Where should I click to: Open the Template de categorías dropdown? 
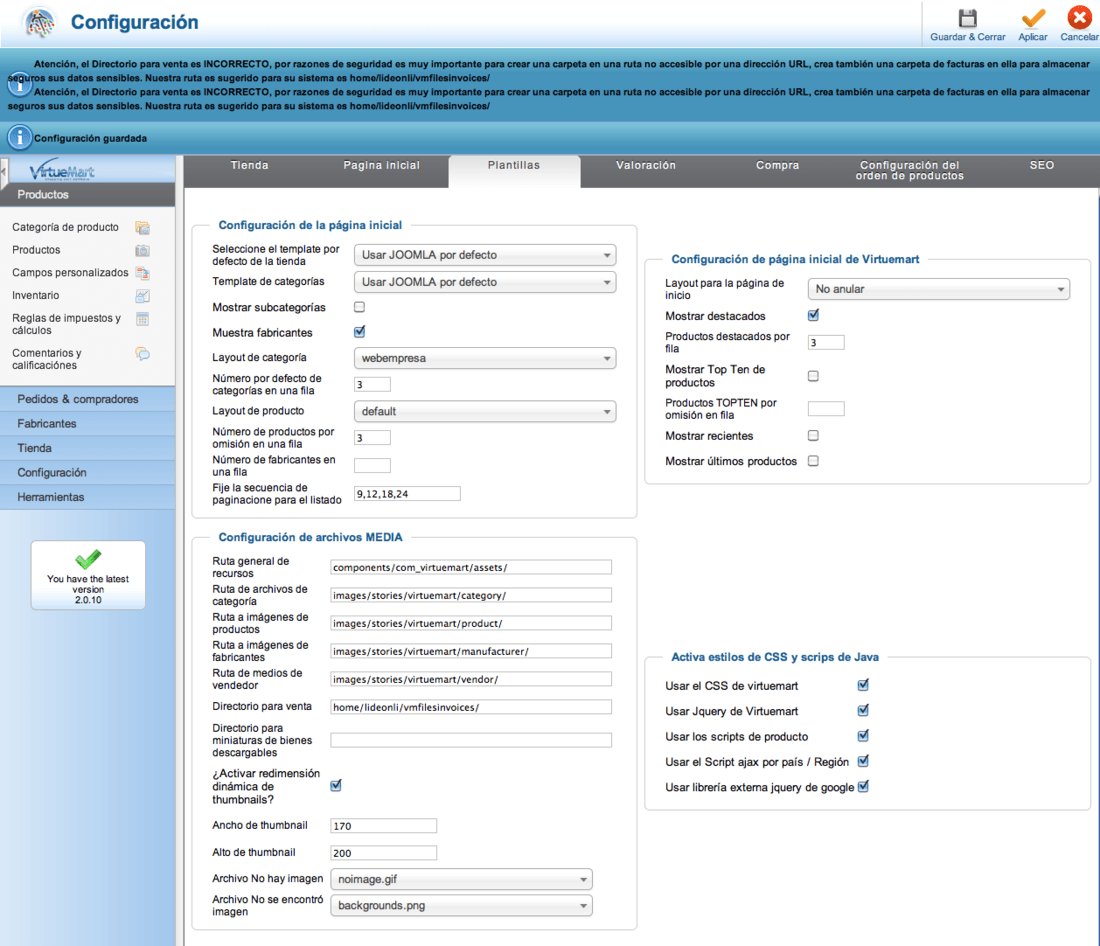pos(485,282)
